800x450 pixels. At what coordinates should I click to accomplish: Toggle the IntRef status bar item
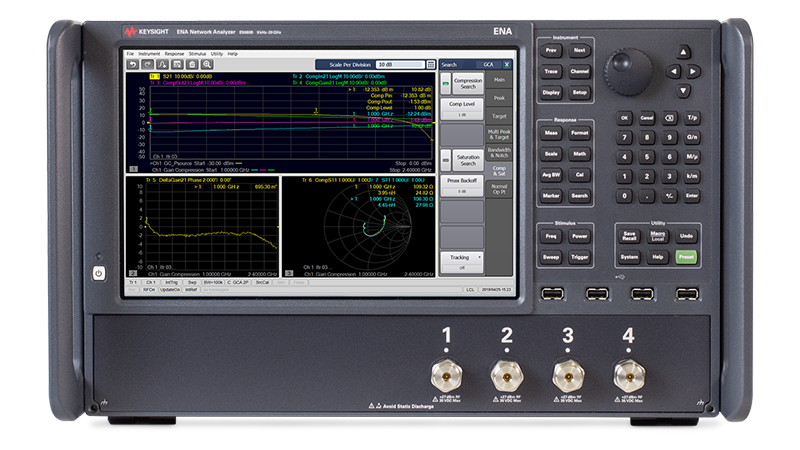tap(191, 290)
